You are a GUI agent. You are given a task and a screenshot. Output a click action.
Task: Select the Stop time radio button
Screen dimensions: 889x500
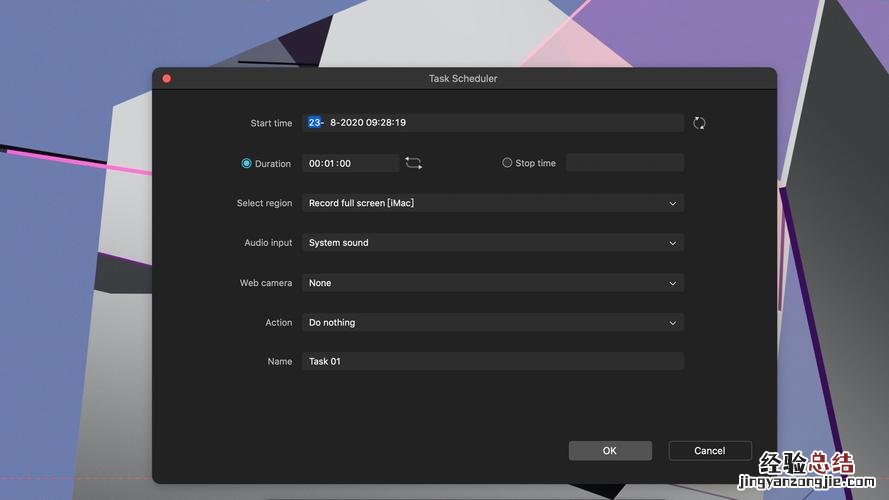coord(507,163)
